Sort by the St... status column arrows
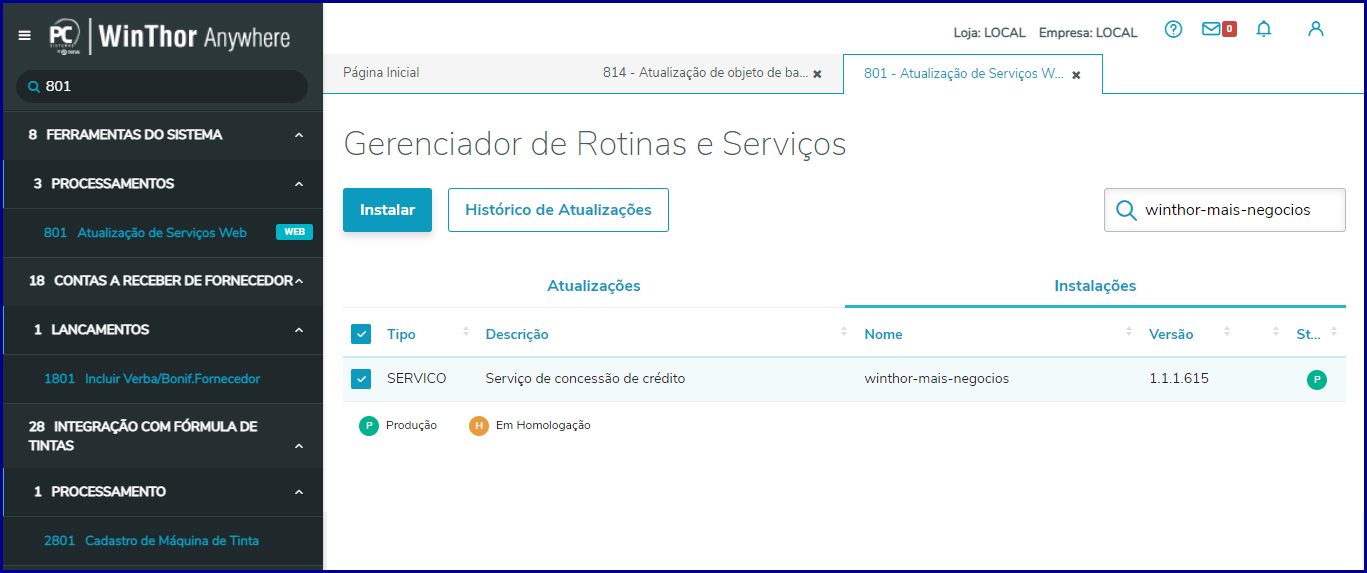1367x573 pixels. point(1334,332)
